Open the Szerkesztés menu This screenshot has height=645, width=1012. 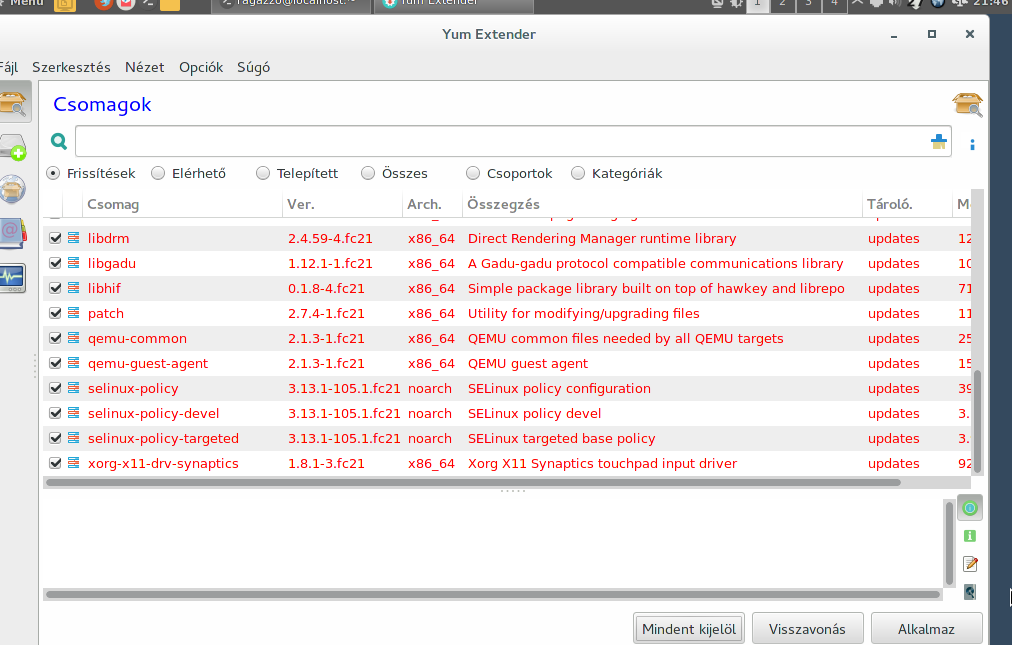coord(71,67)
